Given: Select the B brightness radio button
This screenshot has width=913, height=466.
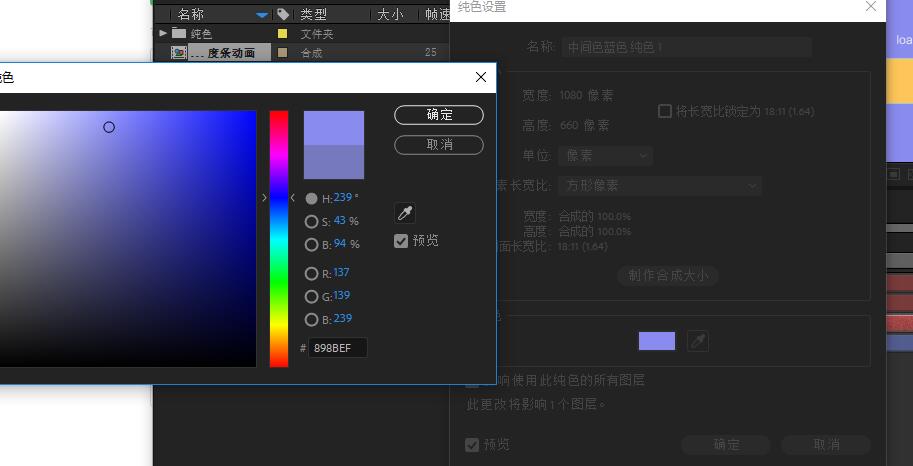Looking at the screenshot, I should point(312,245).
